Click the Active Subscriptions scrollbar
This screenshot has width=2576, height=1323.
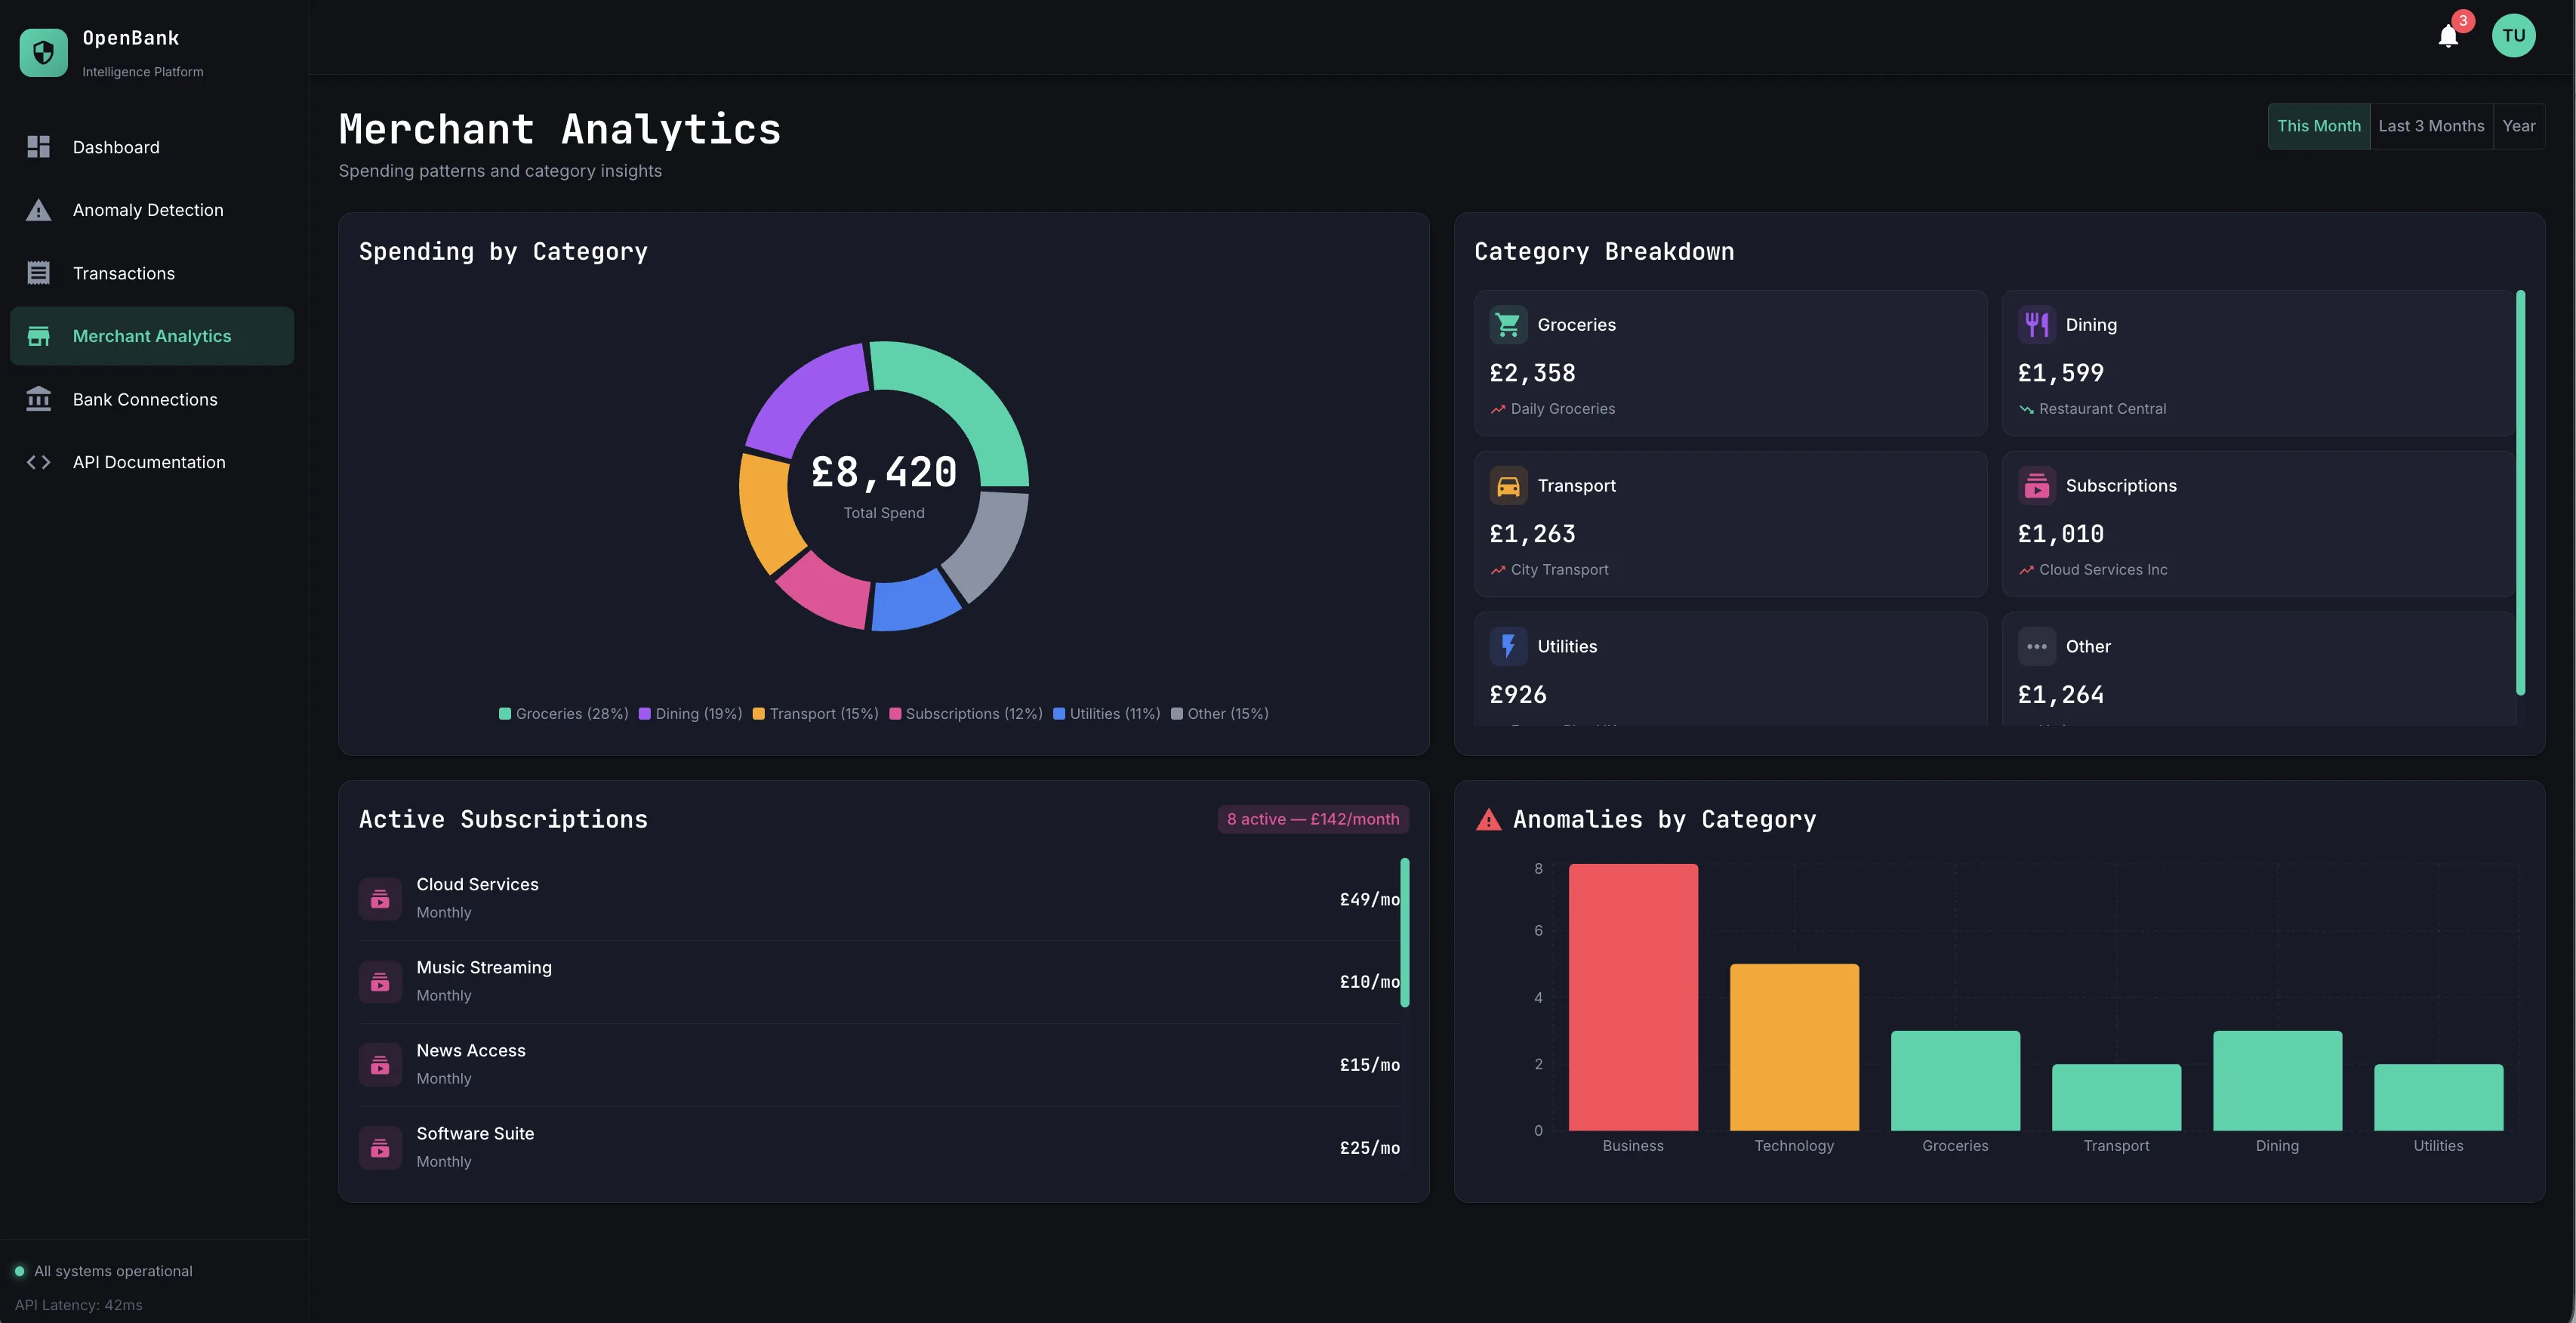[1405, 932]
